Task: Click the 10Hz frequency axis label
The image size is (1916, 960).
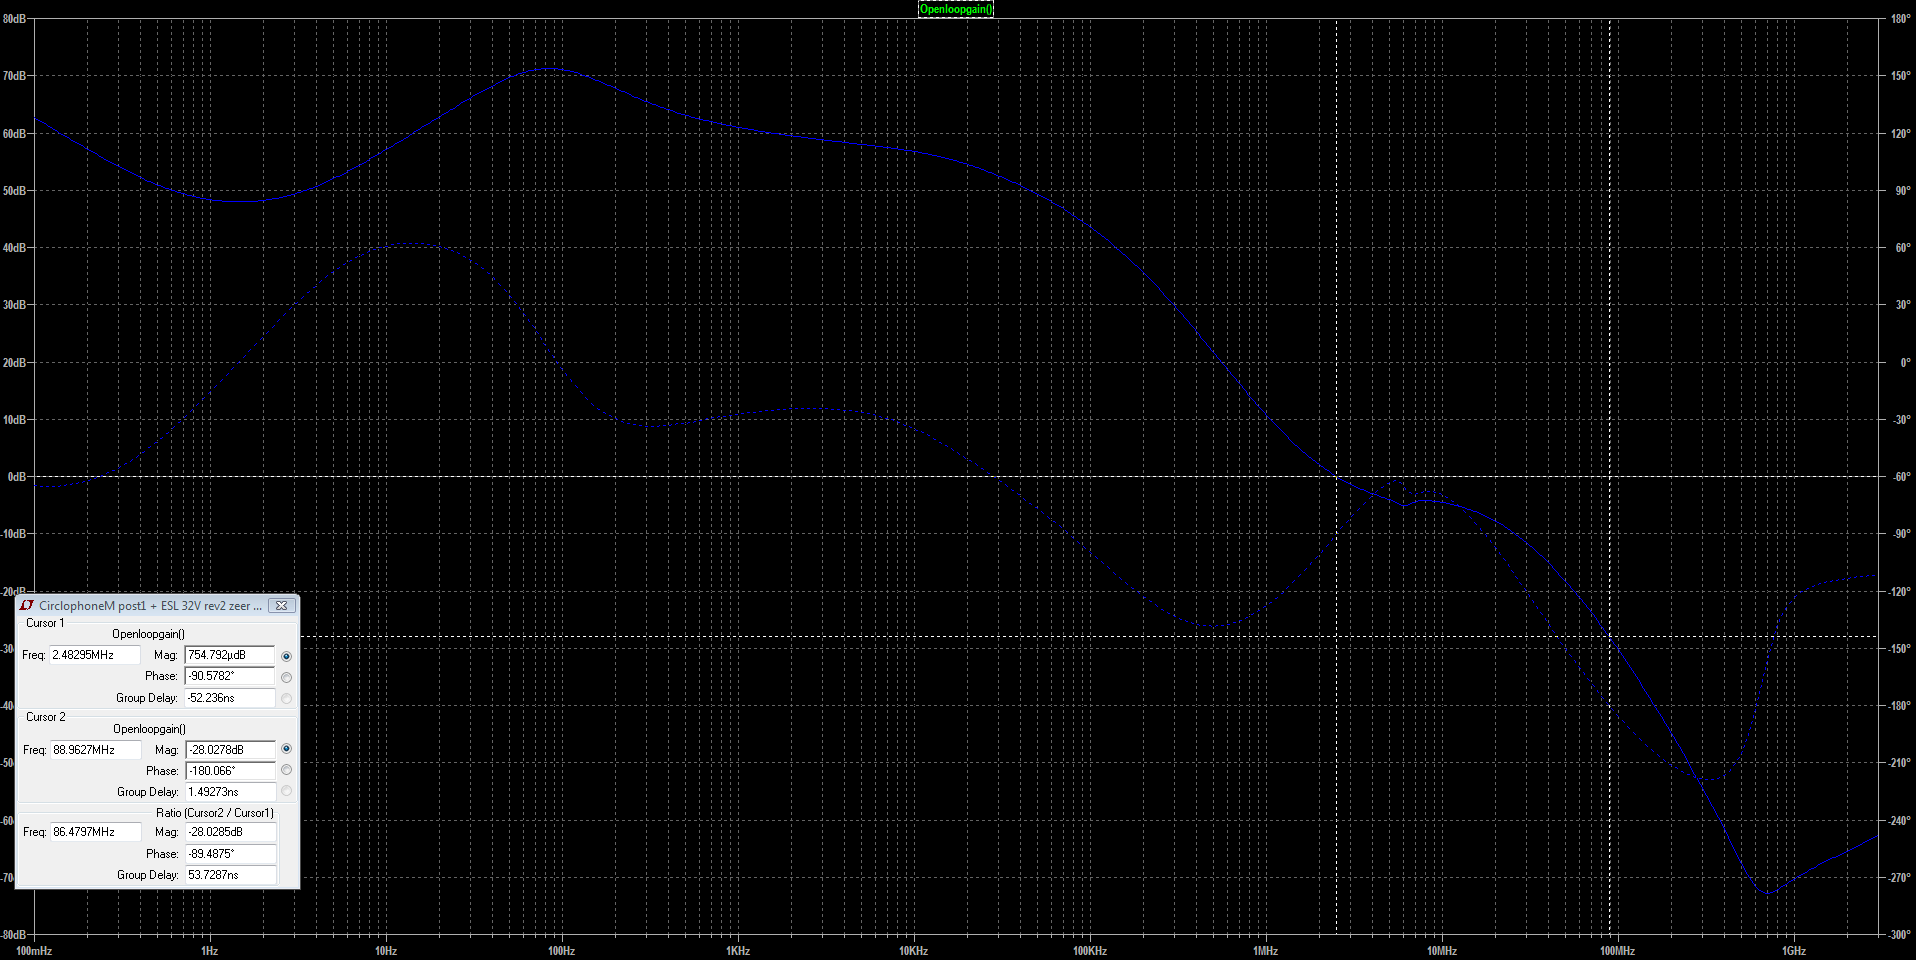Action: pos(386,951)
